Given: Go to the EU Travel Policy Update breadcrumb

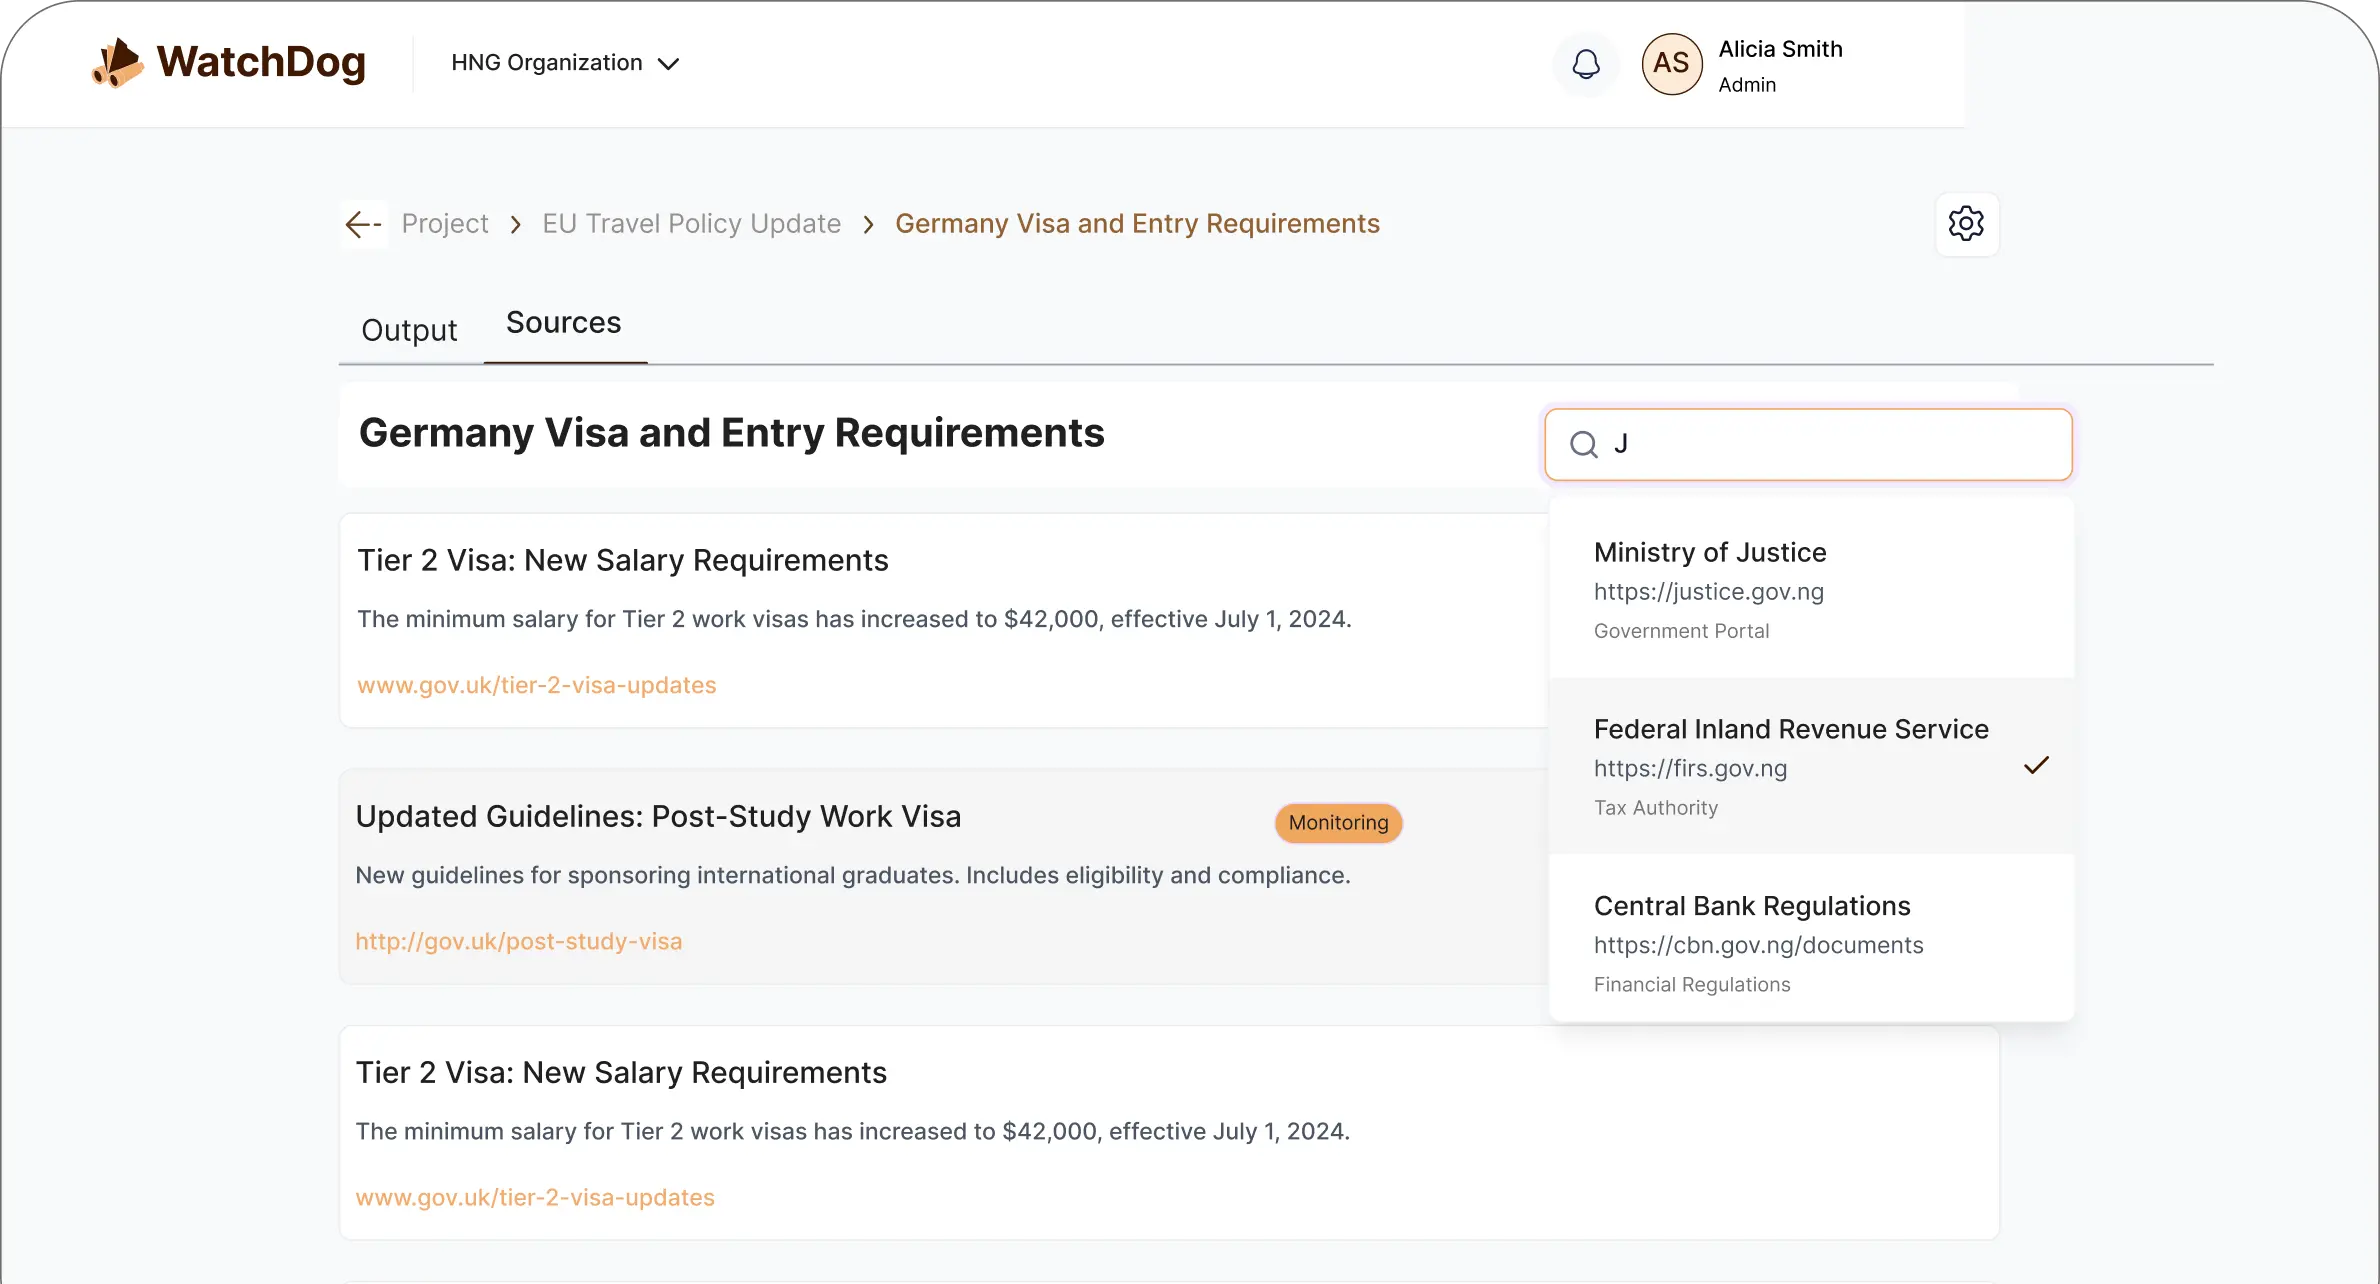Looking at the screenshot, I should click(691, 224).
